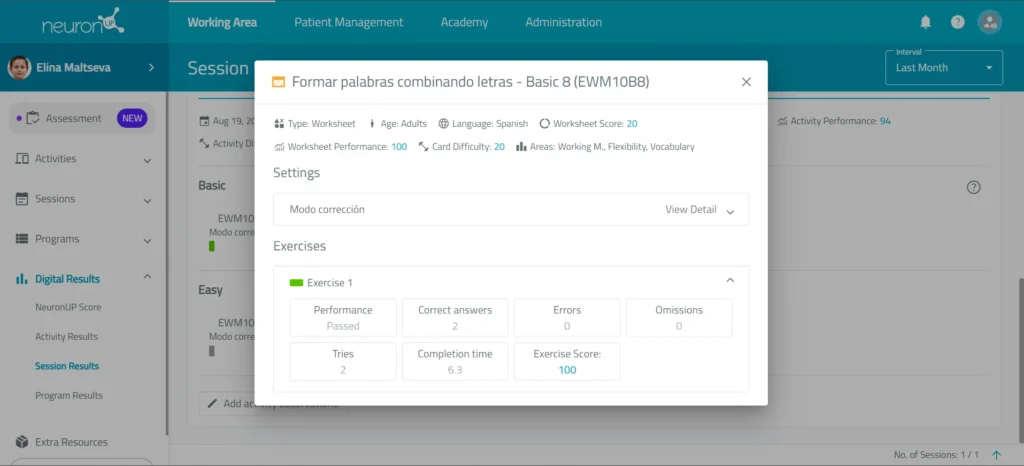The image size is (1024, 466).
Task: Click the Sessions calendar icon
Action: (x=22, y=199)
